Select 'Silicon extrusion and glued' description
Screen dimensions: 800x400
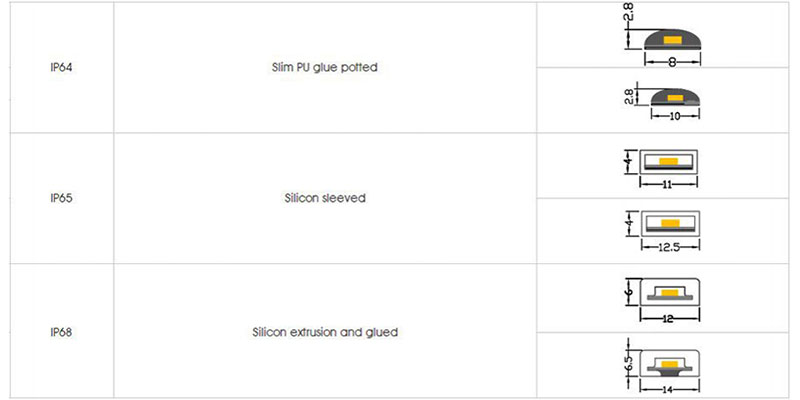pos(325,333)
